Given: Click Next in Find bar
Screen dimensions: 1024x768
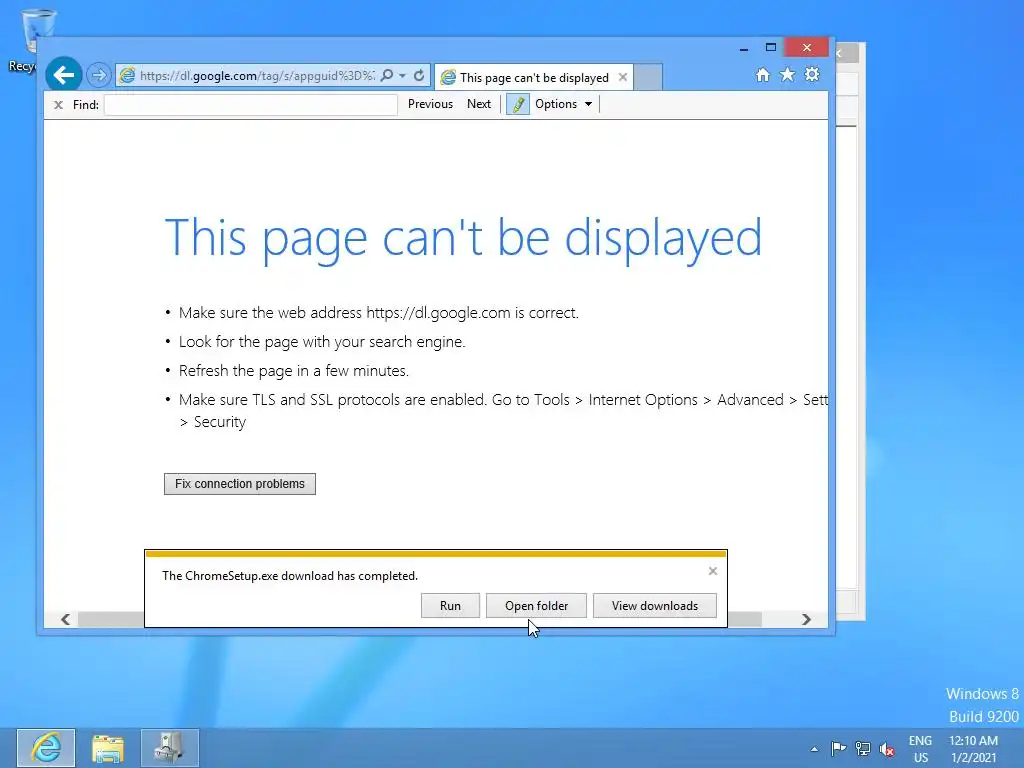Looking at the screenshot, I should (479, 104).
